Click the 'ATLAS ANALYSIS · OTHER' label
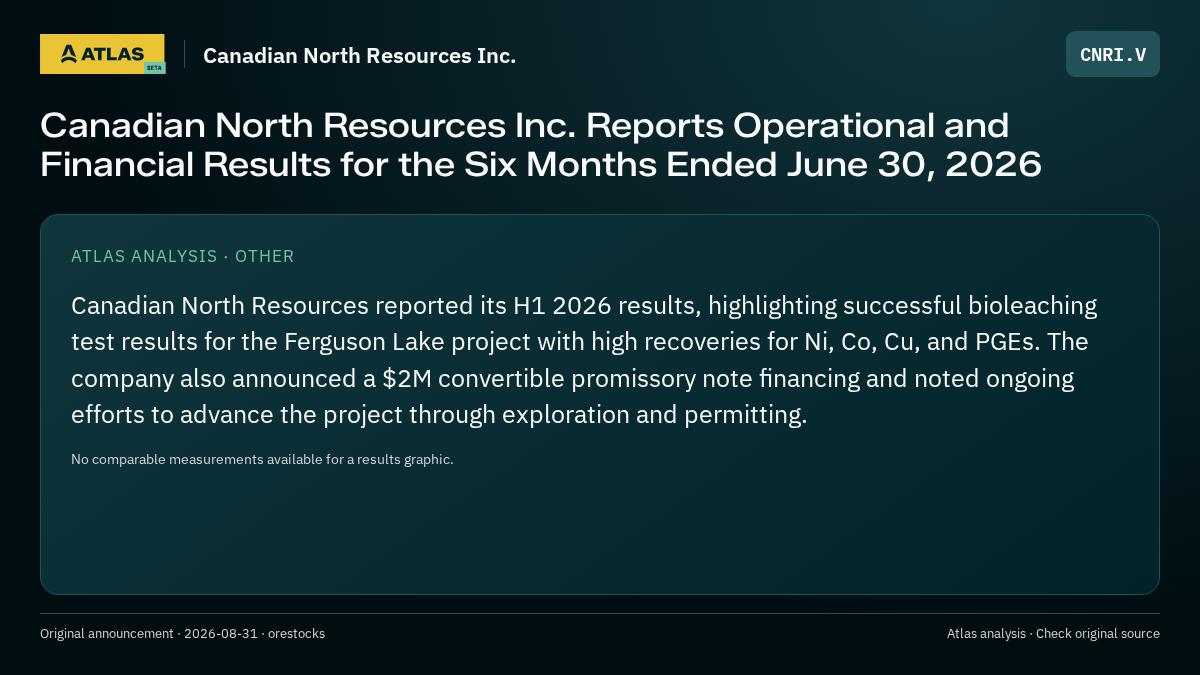Screen dimensions: 1200x675 pos(183,256)
